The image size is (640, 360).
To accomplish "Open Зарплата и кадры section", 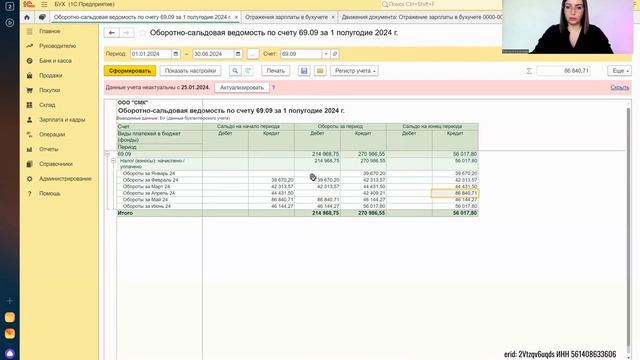I will (x=62, y=120).
